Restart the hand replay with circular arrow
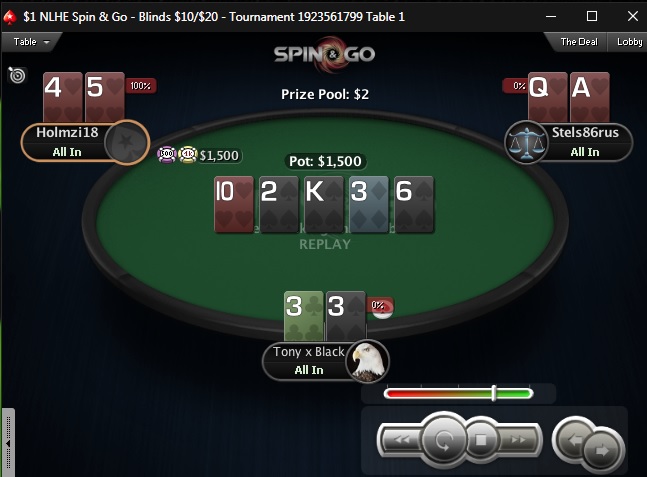Viewport: 647px width, 477px height. (444, 440)
